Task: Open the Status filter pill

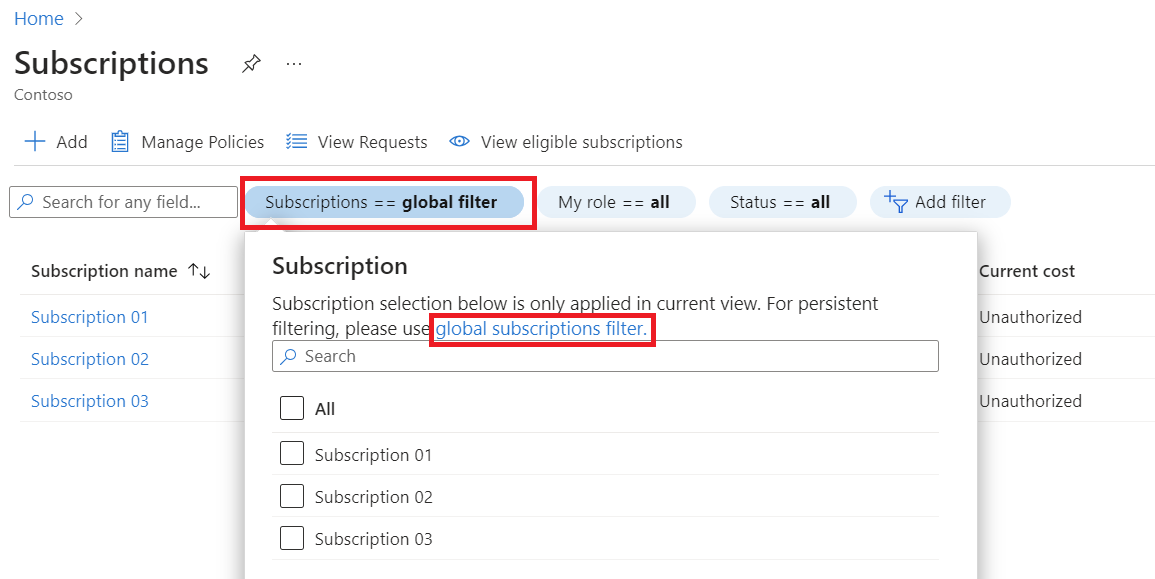Action: coord(781,202)
